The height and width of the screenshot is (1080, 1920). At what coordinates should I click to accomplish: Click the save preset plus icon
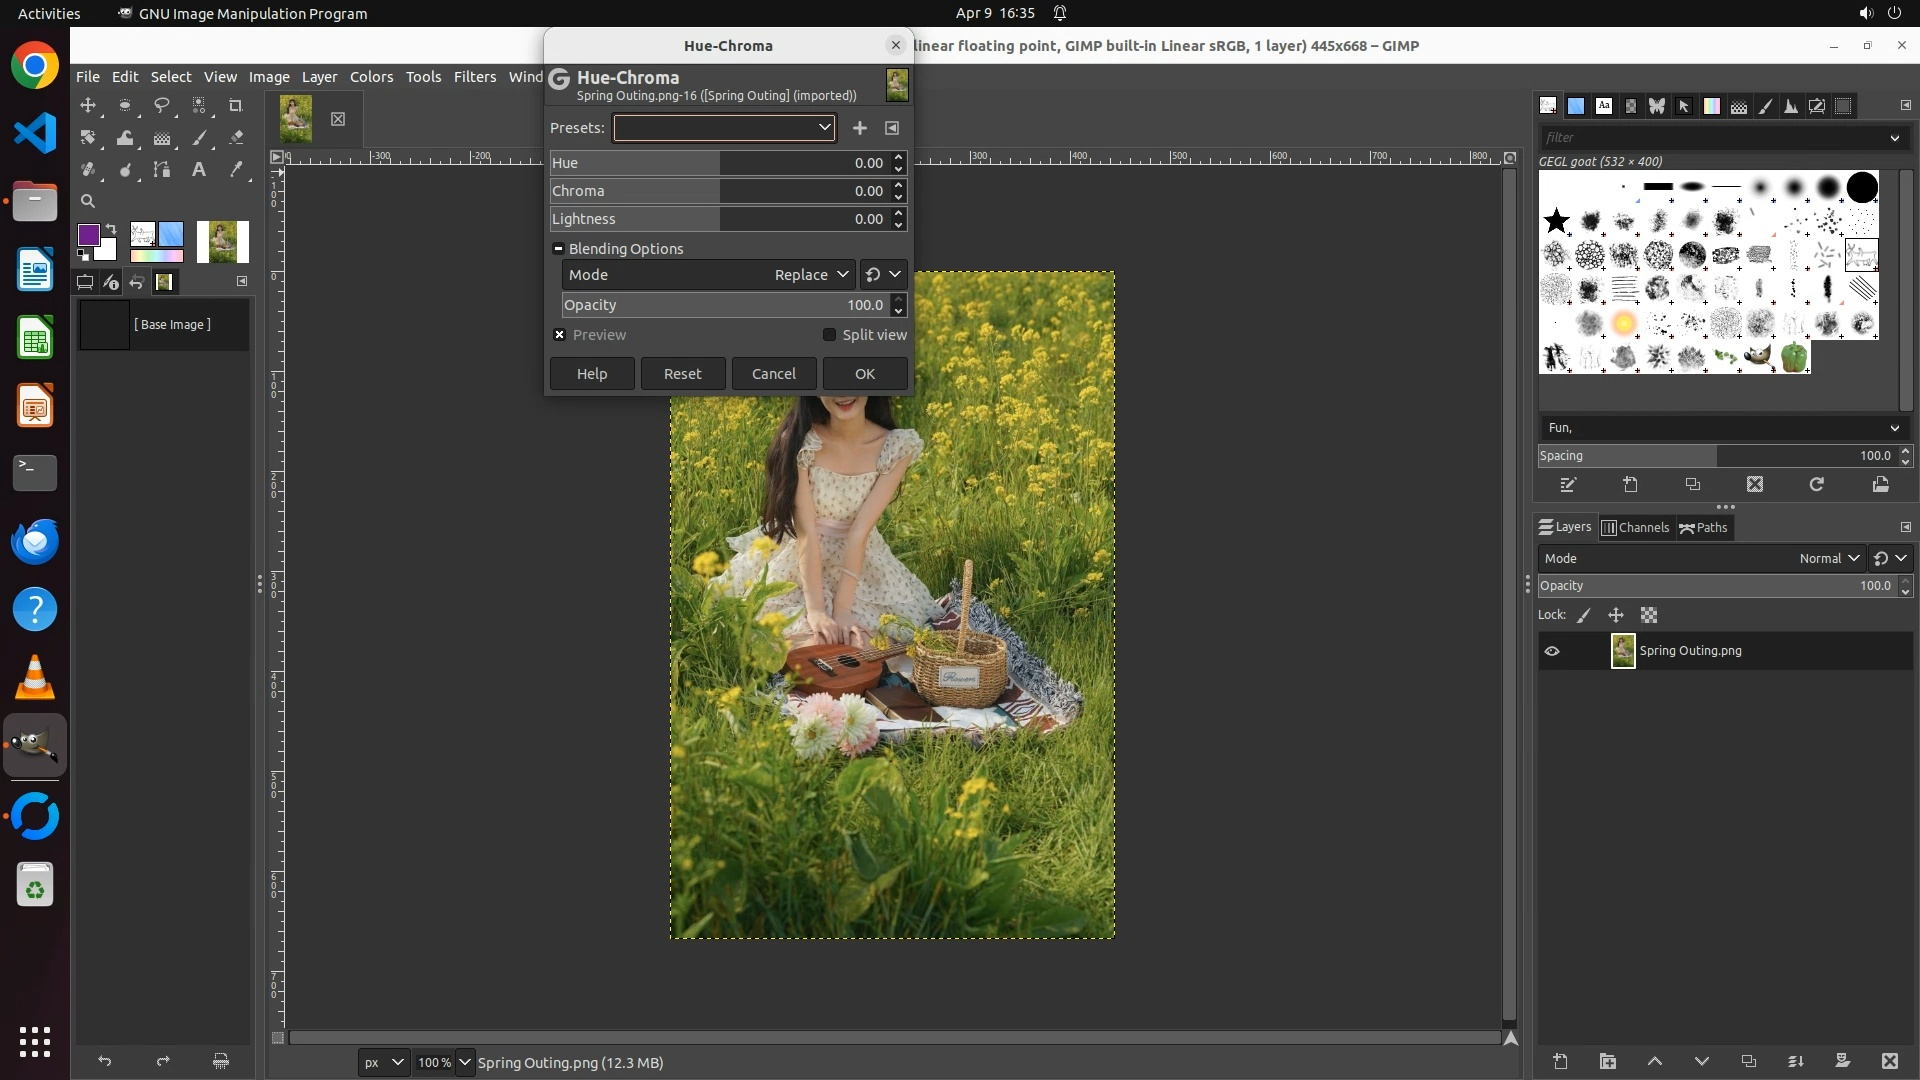click(860, 128)
